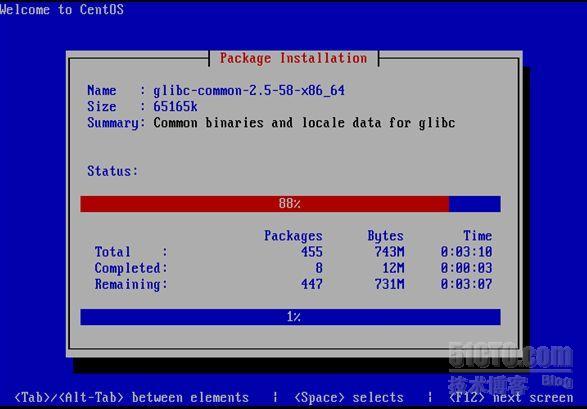Screen dimensions: 587x409
Task: Click the Bytes column header
Action: pyautogui.click(x=386, y=236)
